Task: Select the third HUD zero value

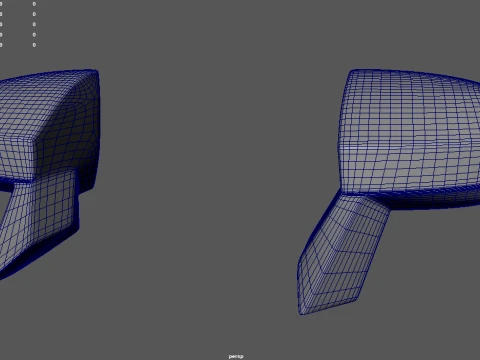Action: click(x=34, y=24)
